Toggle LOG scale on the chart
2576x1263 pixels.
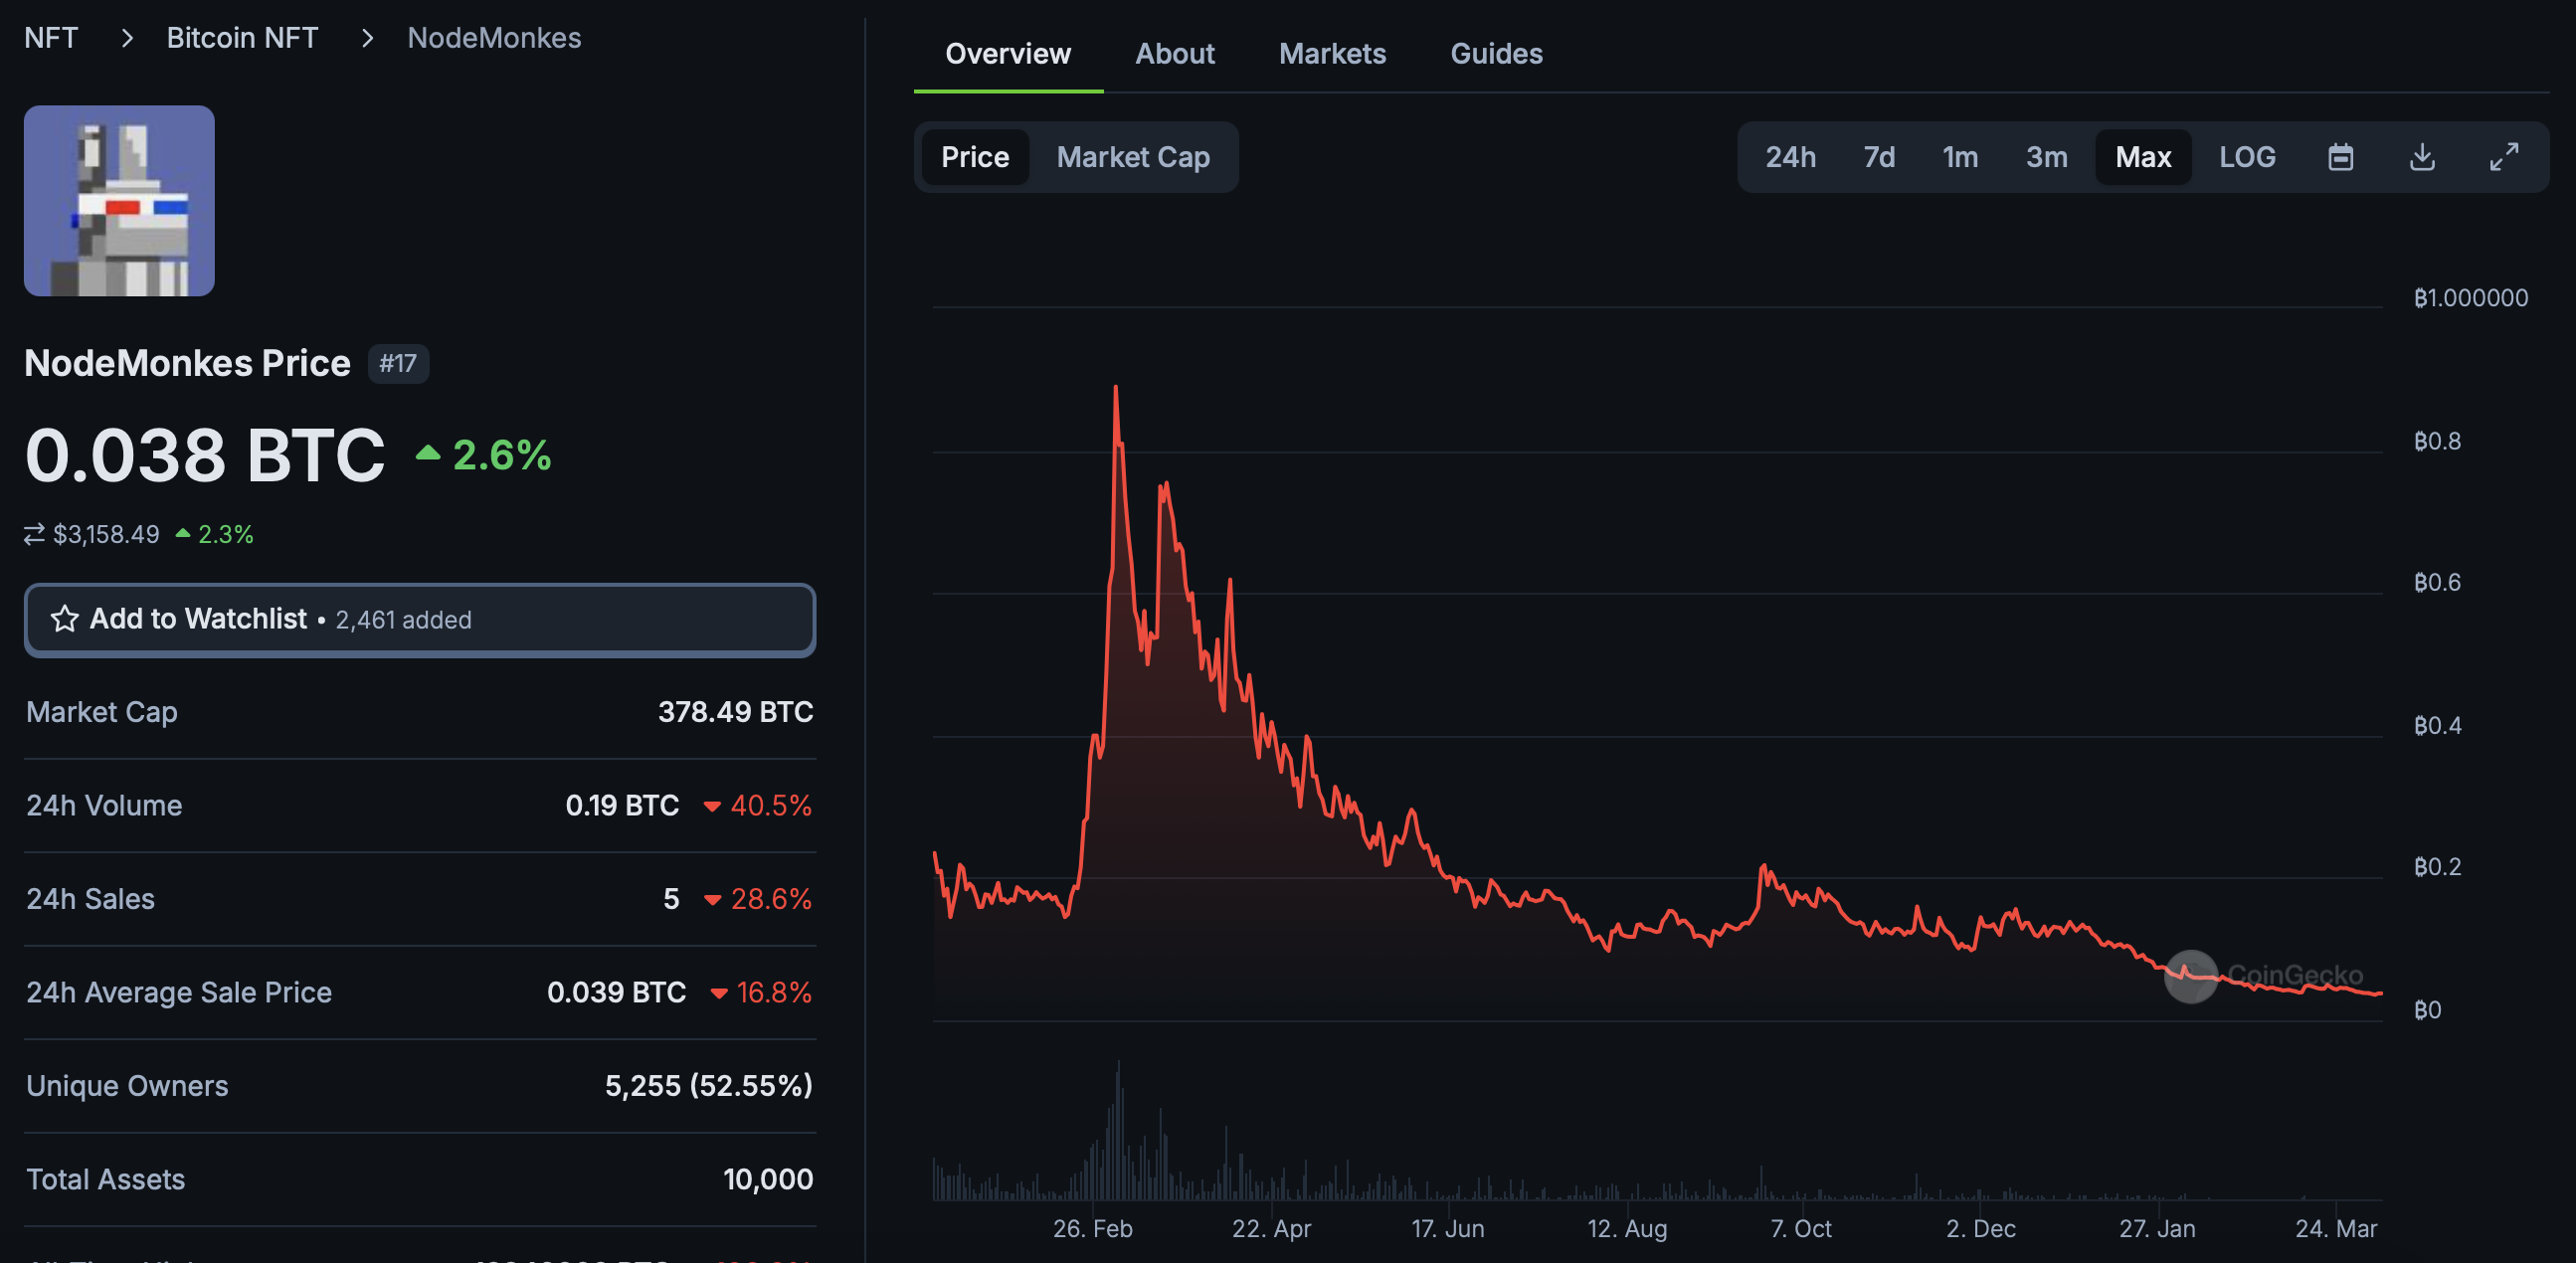pos(2247,157)
